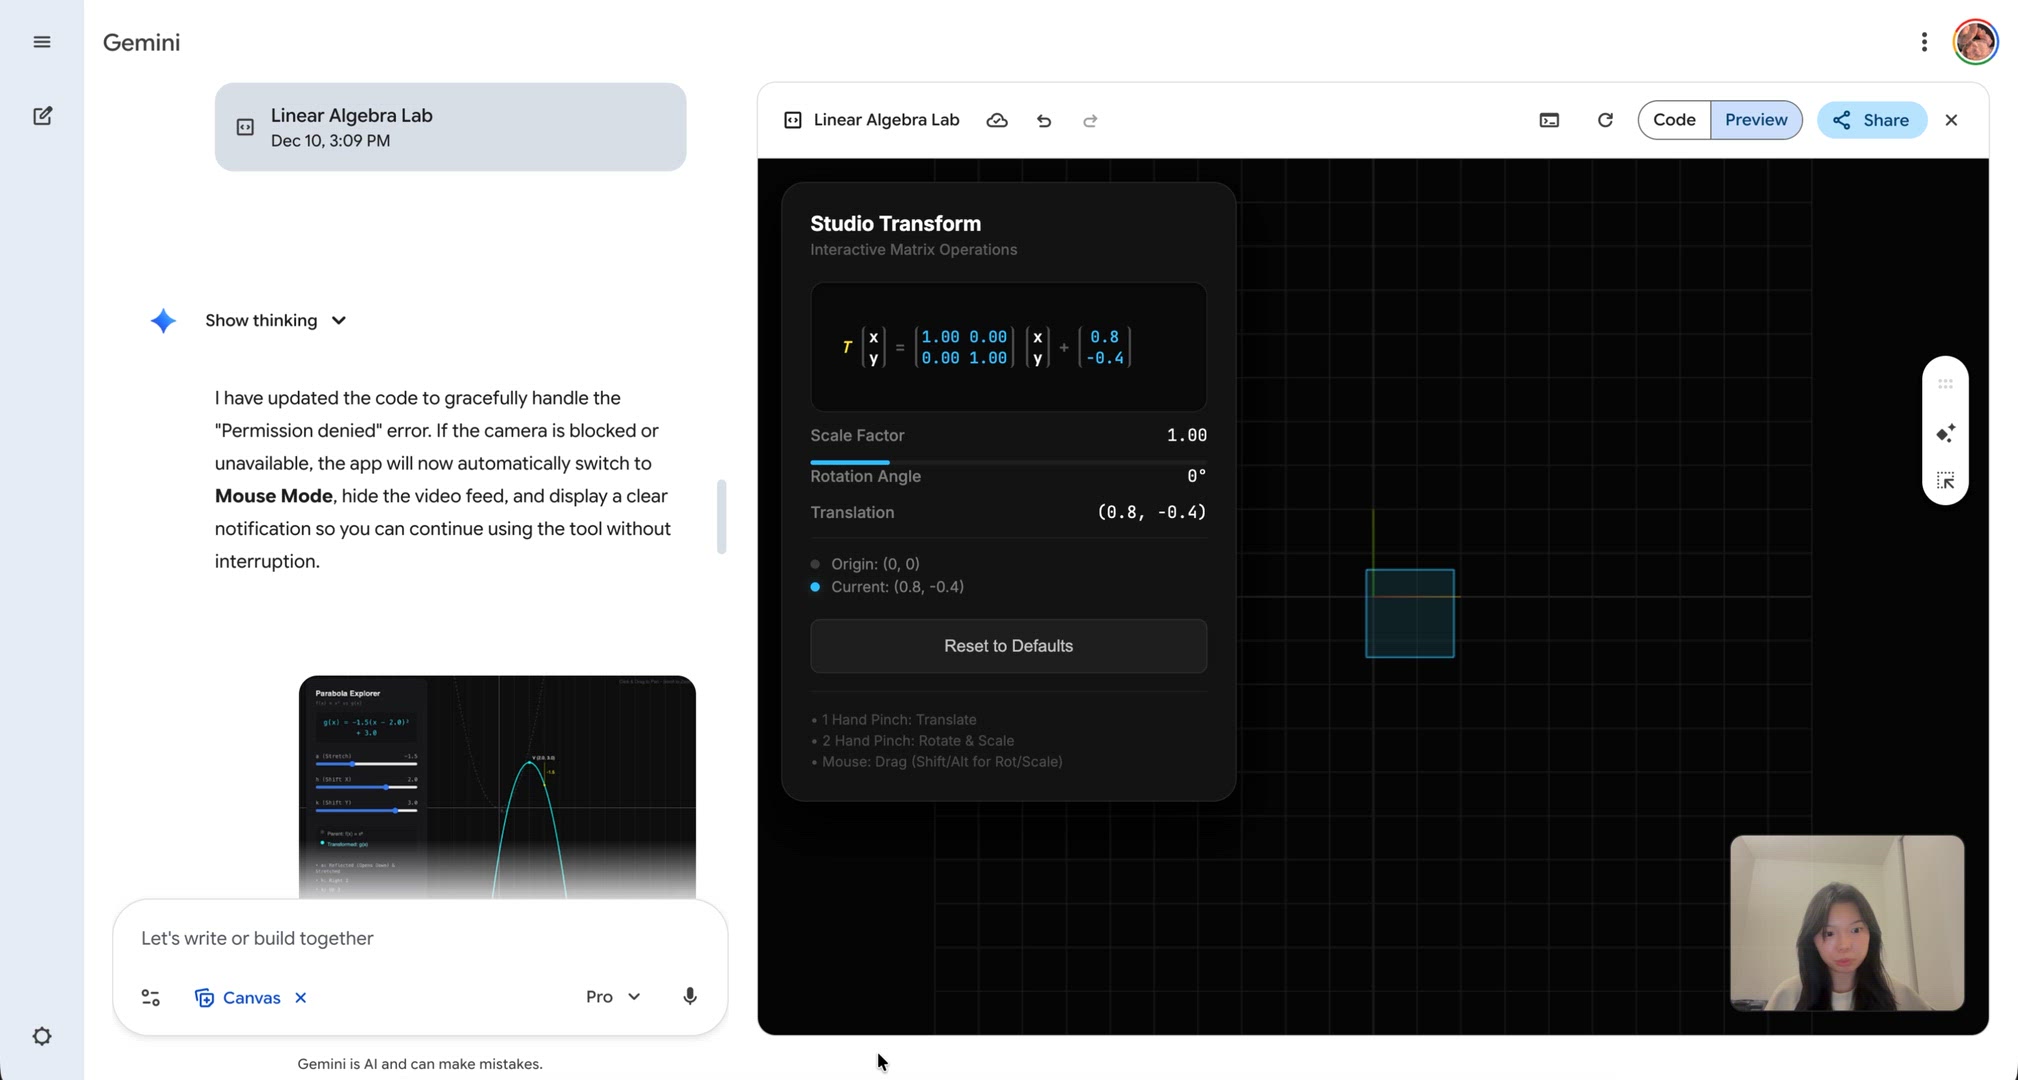Open the tools sliders icon in the prompt box
The image size is (2018, 1080).
tap(151, 997)
